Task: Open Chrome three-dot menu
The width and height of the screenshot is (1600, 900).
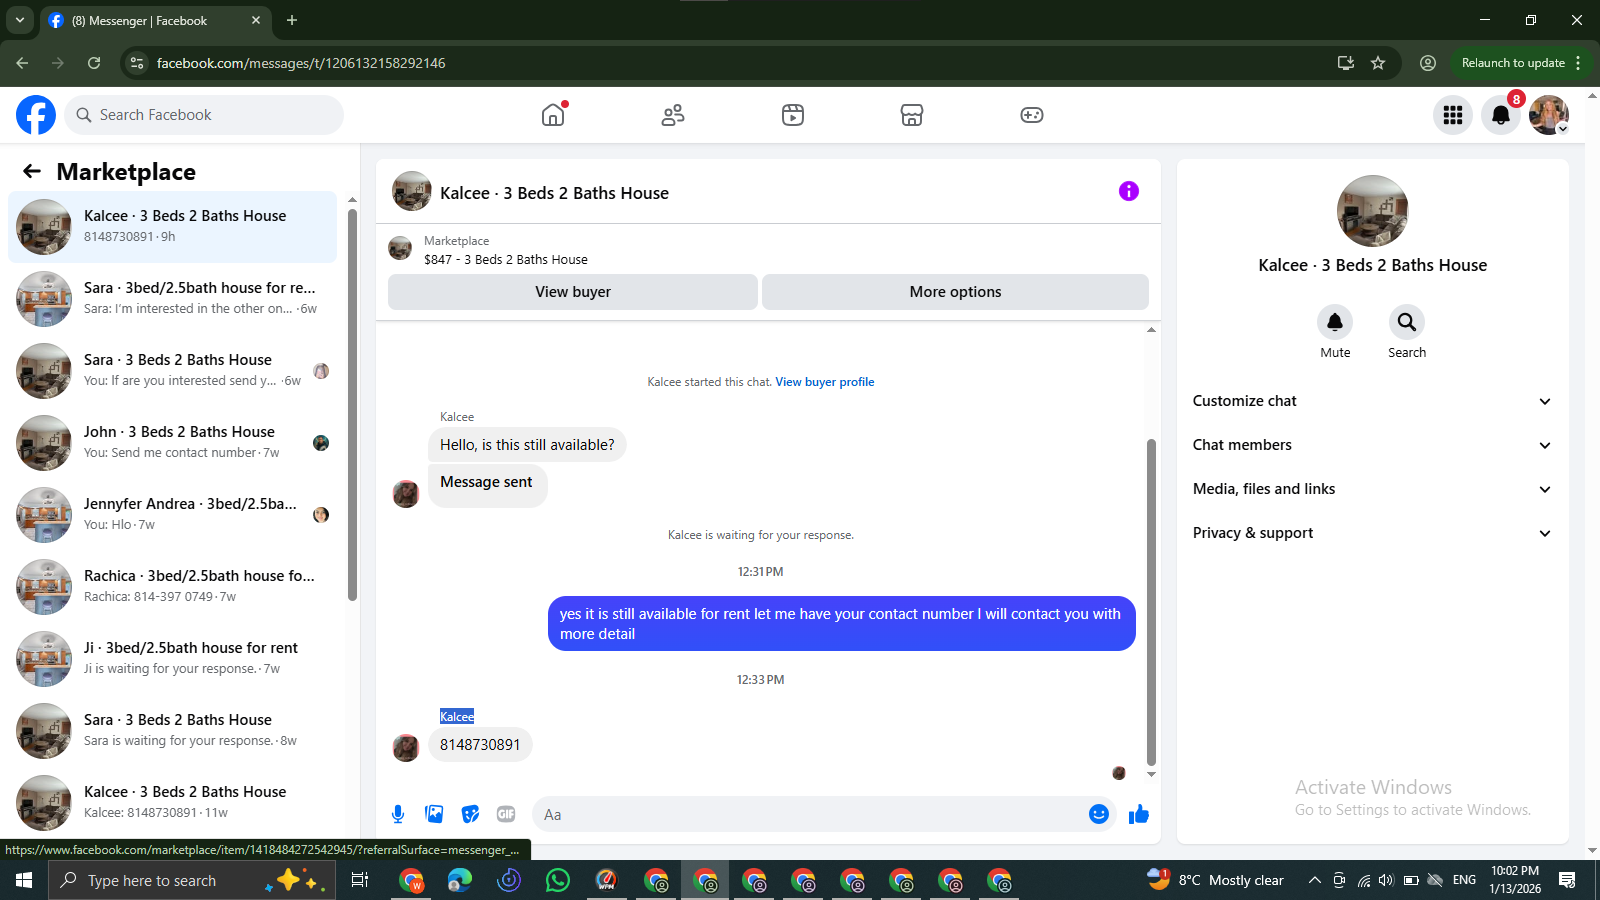Action: (1578, 63)
